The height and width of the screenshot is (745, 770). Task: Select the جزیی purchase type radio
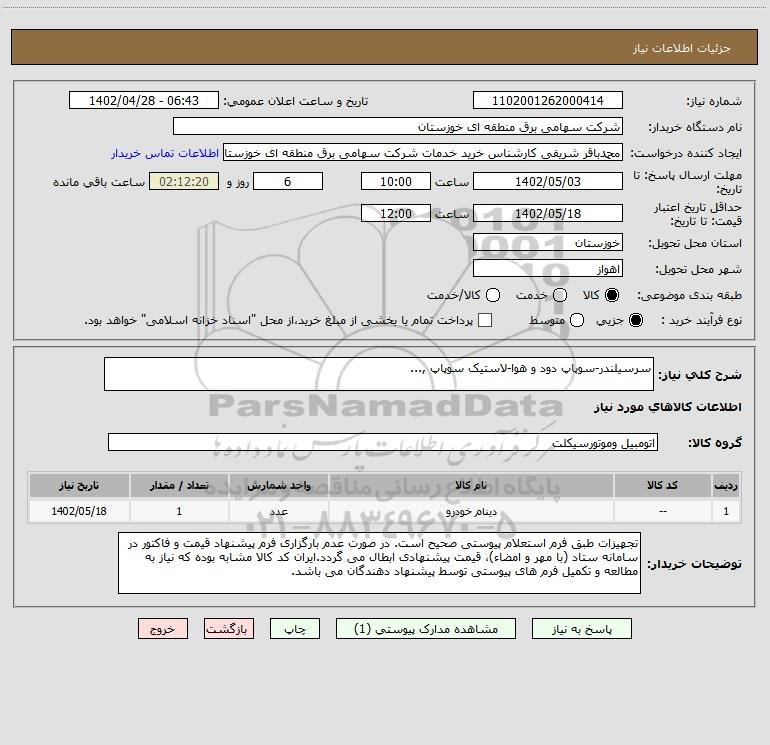635,320
